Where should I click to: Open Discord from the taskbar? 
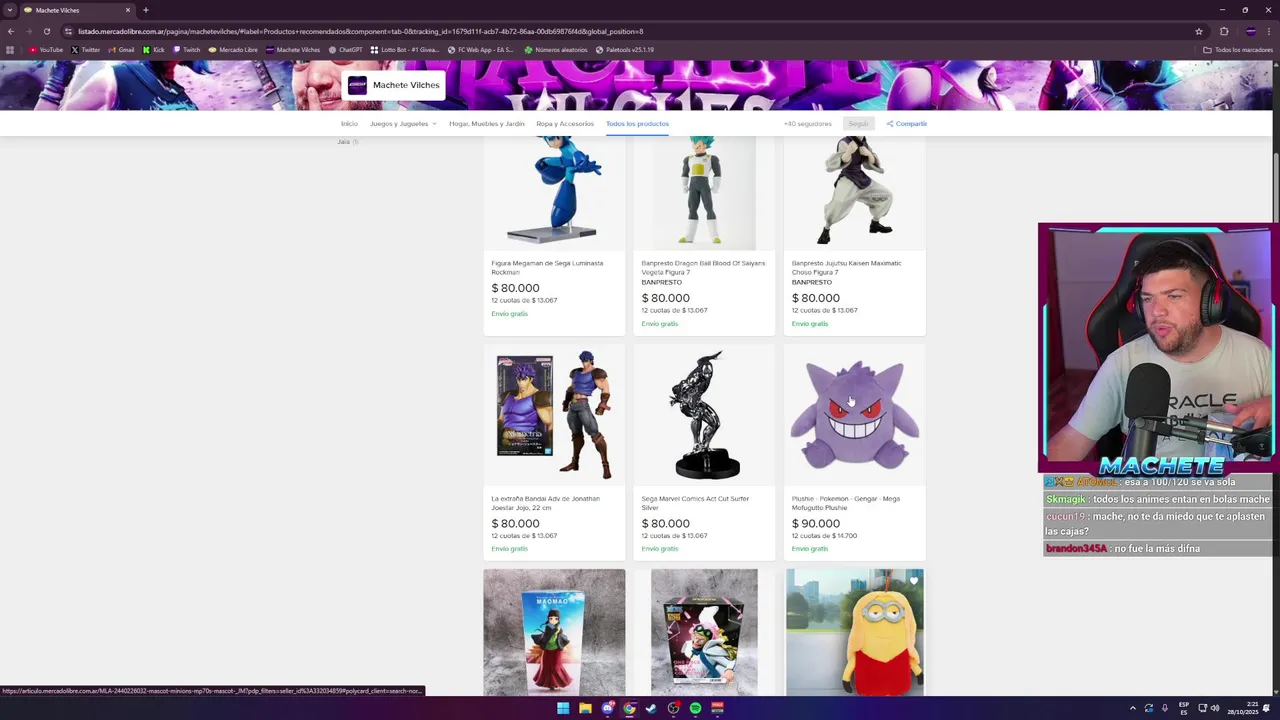[x=607, y=708]
